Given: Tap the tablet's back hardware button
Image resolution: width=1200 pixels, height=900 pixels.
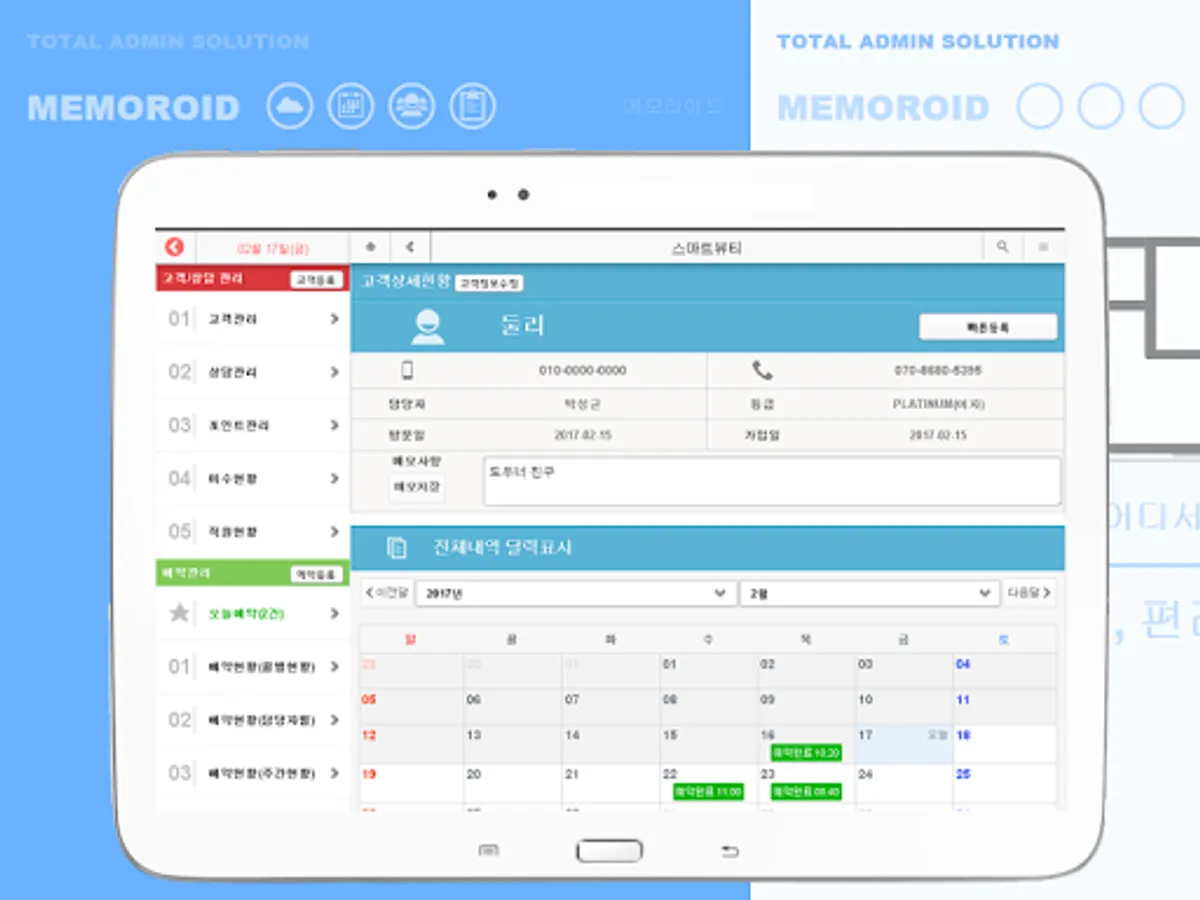Looking at the screenshot, I should click(x=729, y=851).
